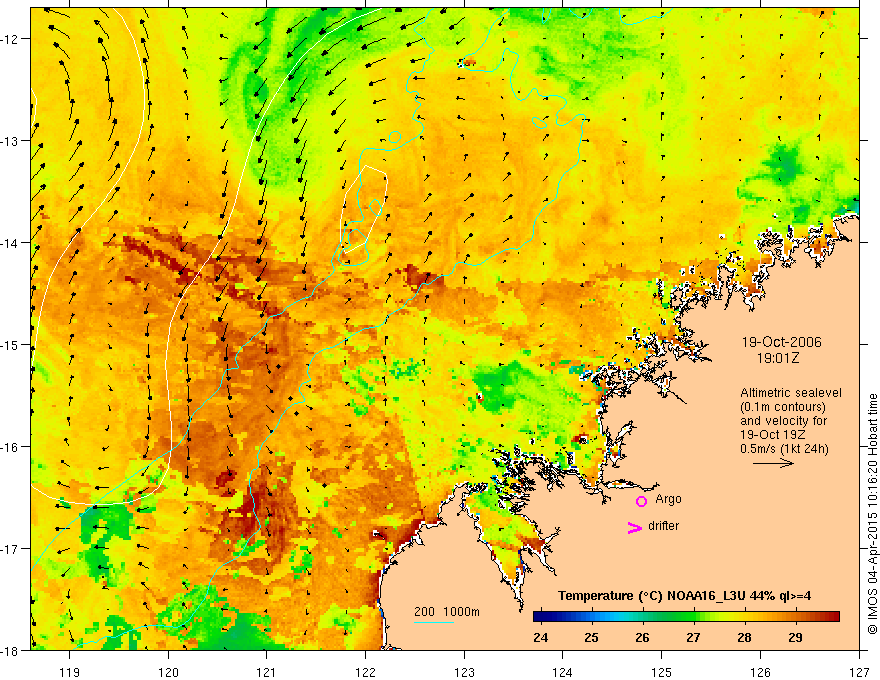Click the longitude axis label '119'
Screen dimensions: 880x680
coord(70,672)
